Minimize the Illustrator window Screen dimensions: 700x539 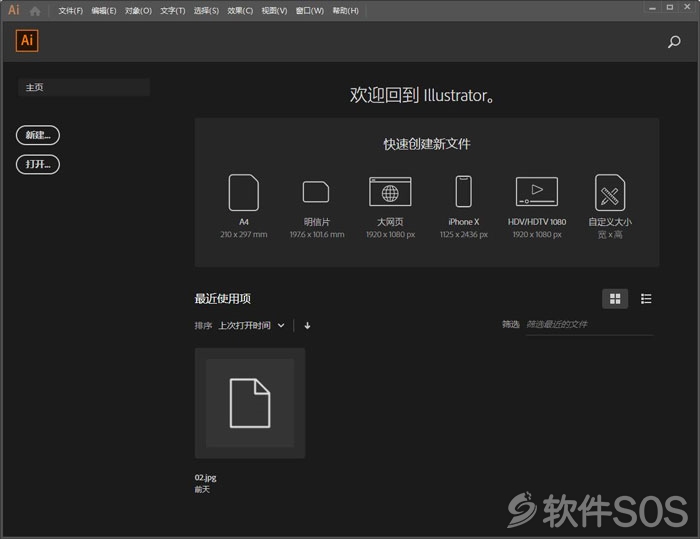(x=652, y=8)
